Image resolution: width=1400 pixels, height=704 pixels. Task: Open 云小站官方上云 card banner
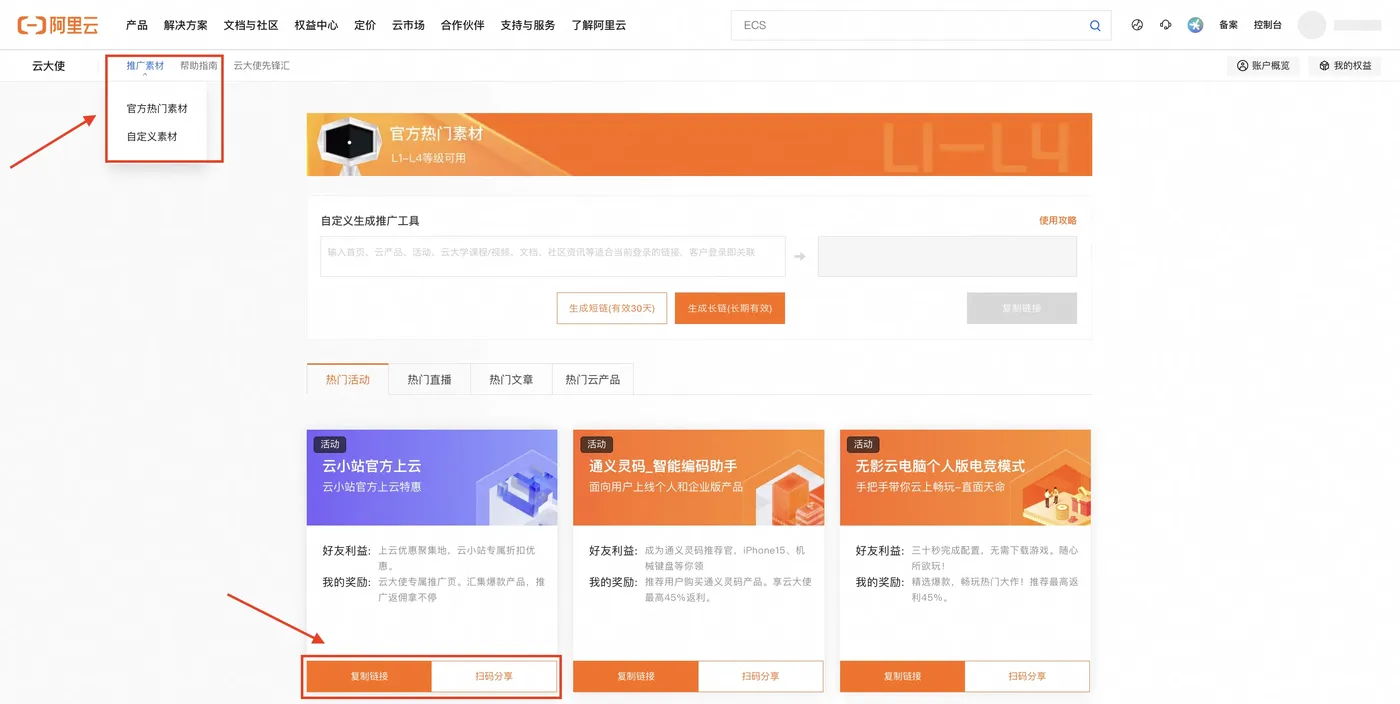coord(432,478)
